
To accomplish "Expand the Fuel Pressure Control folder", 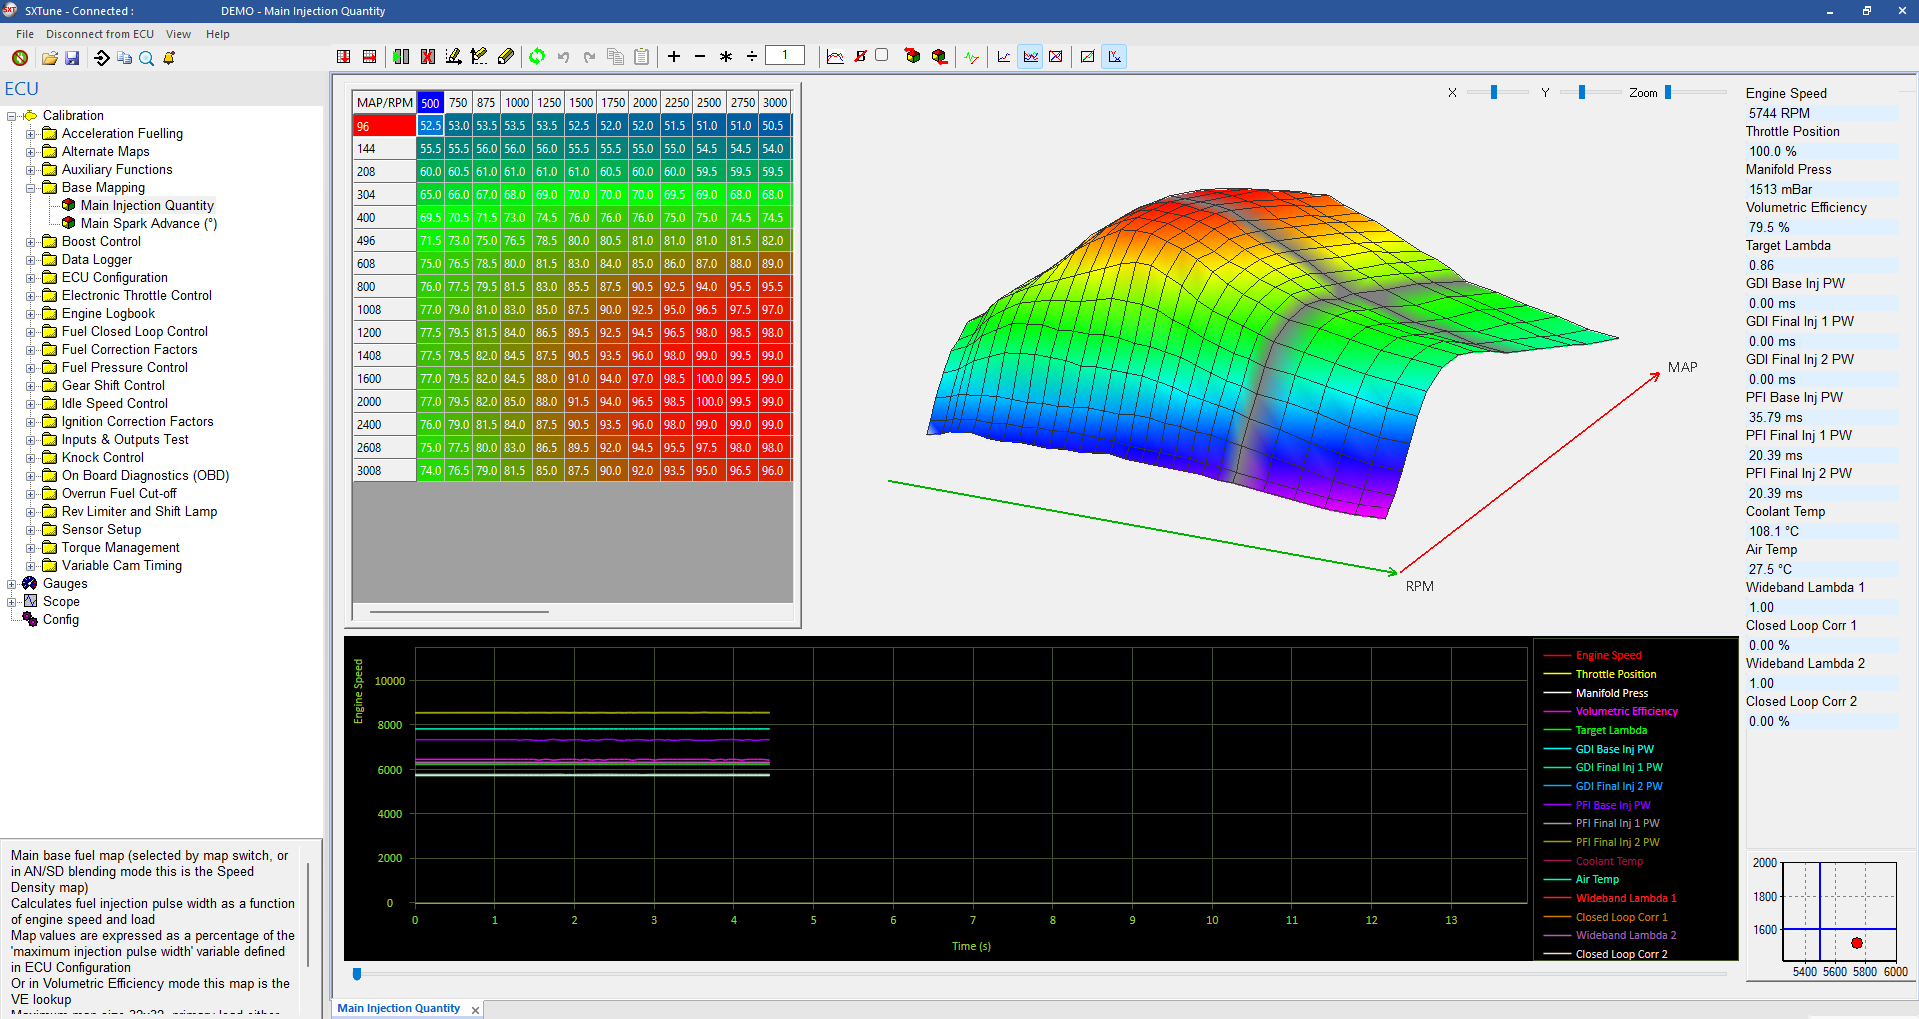I will (x=30, y=368).
